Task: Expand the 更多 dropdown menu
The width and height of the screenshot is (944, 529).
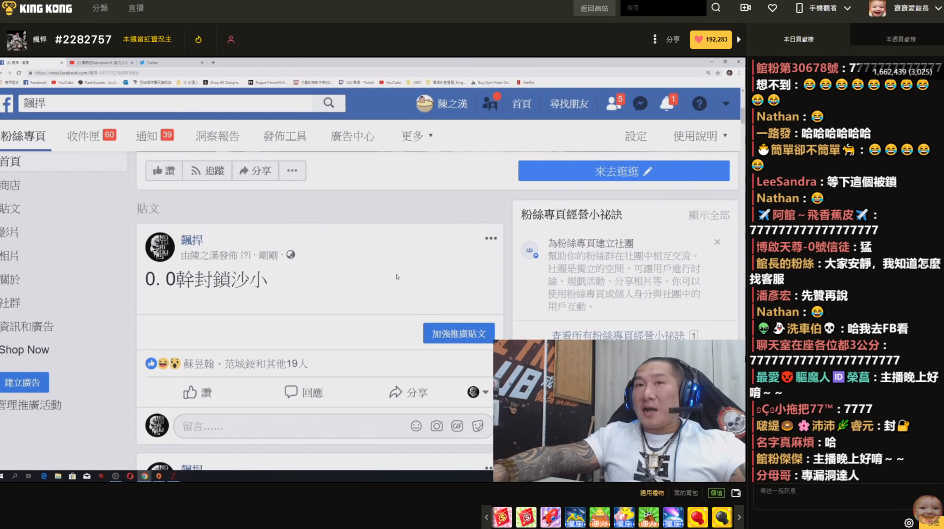Action: [x=417, y=136]
